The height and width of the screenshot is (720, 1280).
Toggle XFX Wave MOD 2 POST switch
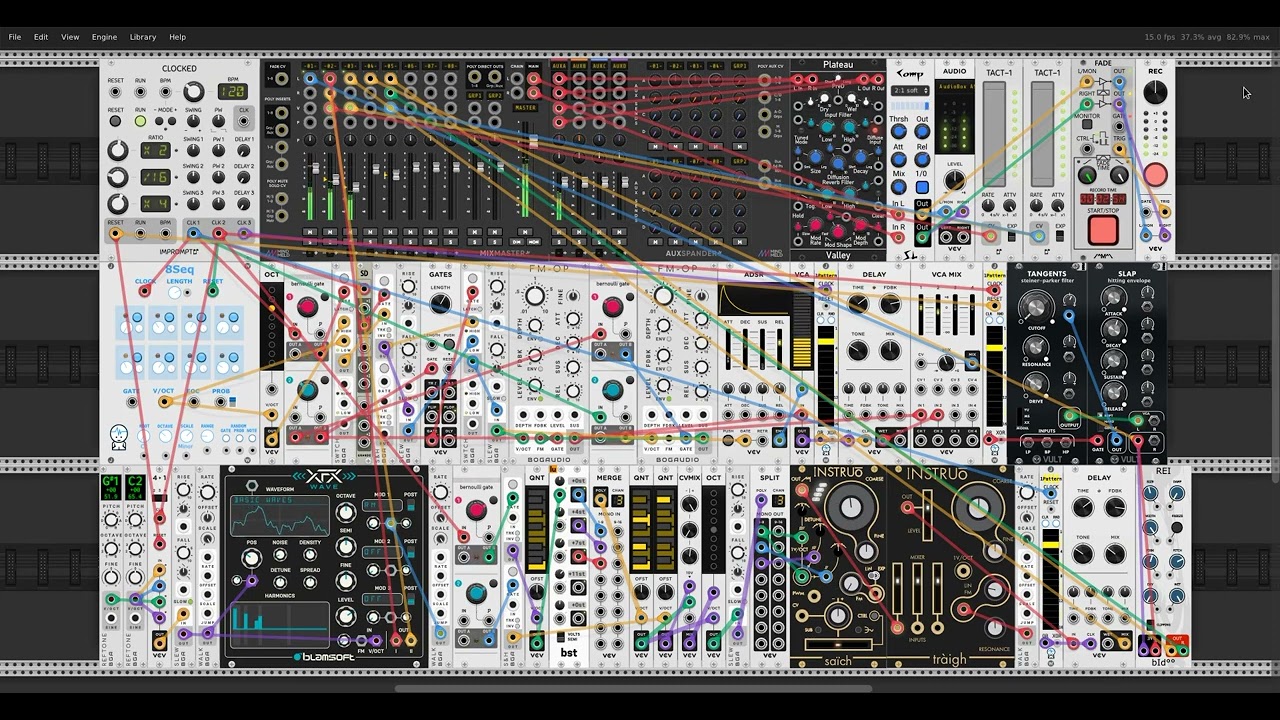[x=410, y=553]
